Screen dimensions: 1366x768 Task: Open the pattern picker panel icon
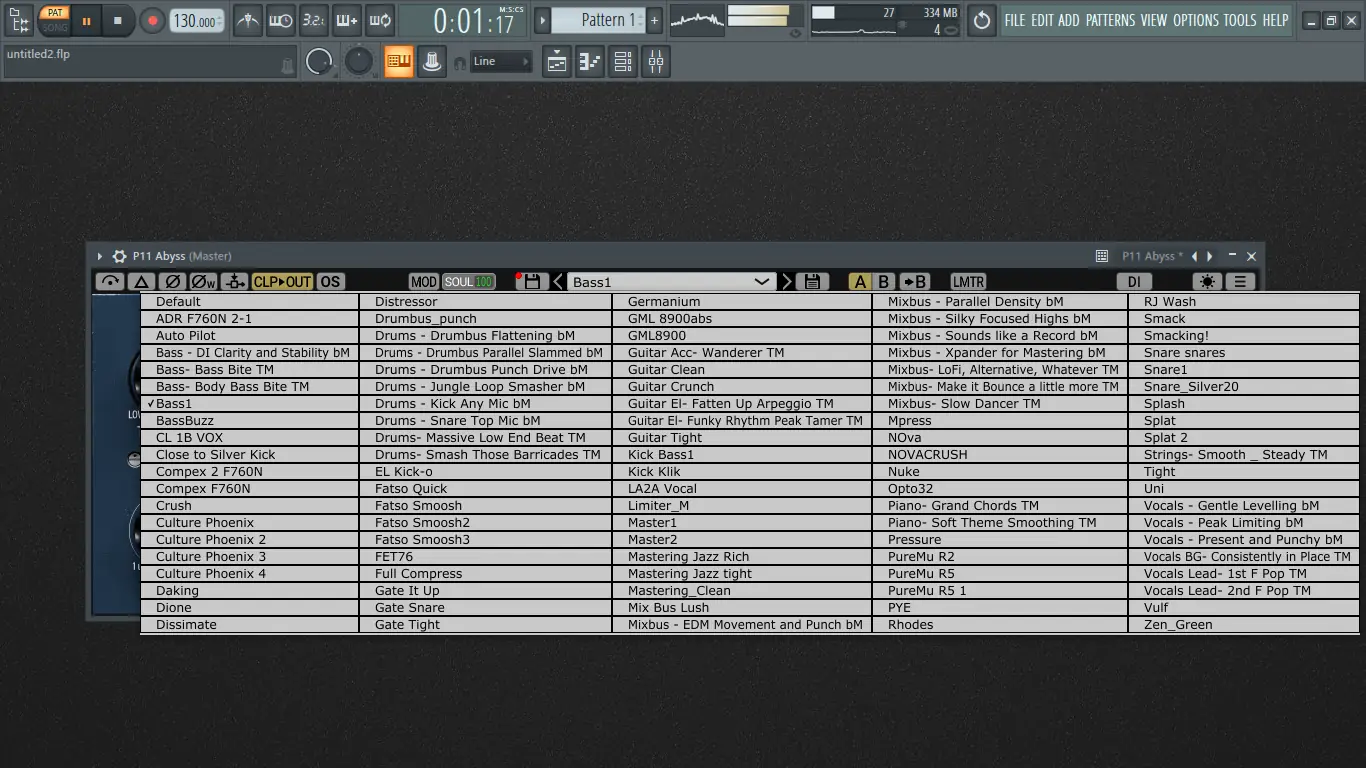18,20
